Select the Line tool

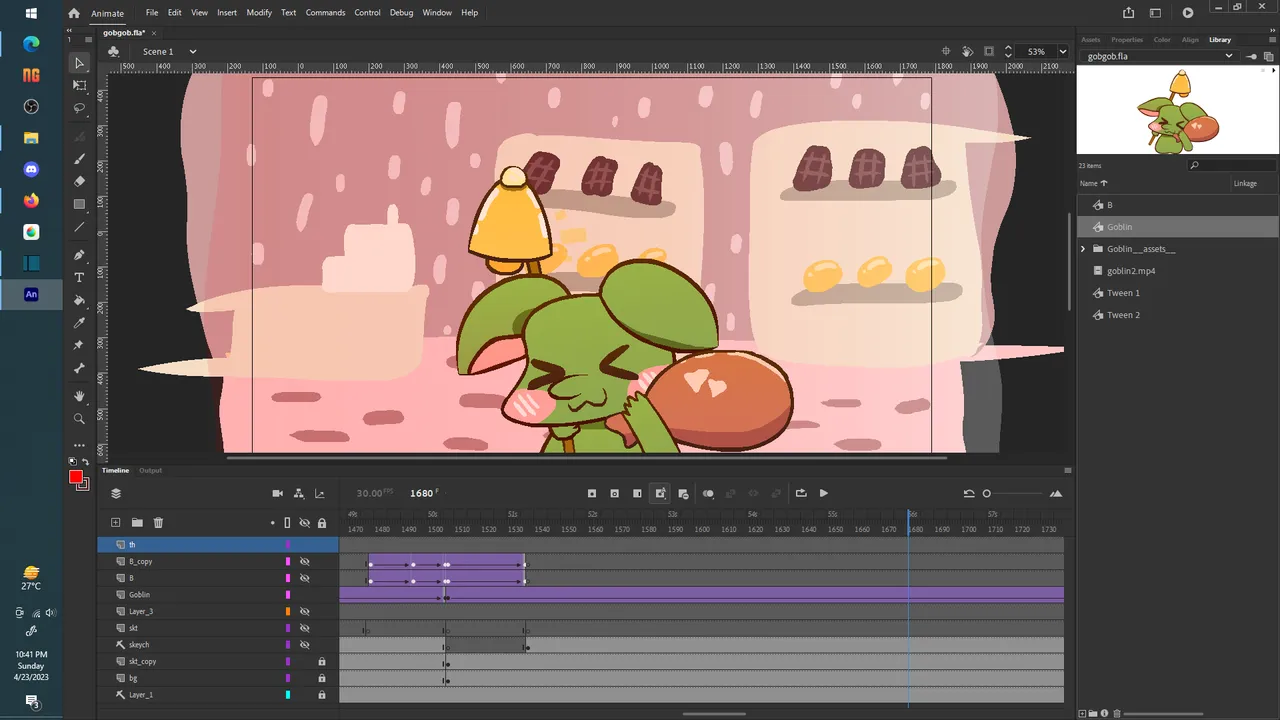80,227
